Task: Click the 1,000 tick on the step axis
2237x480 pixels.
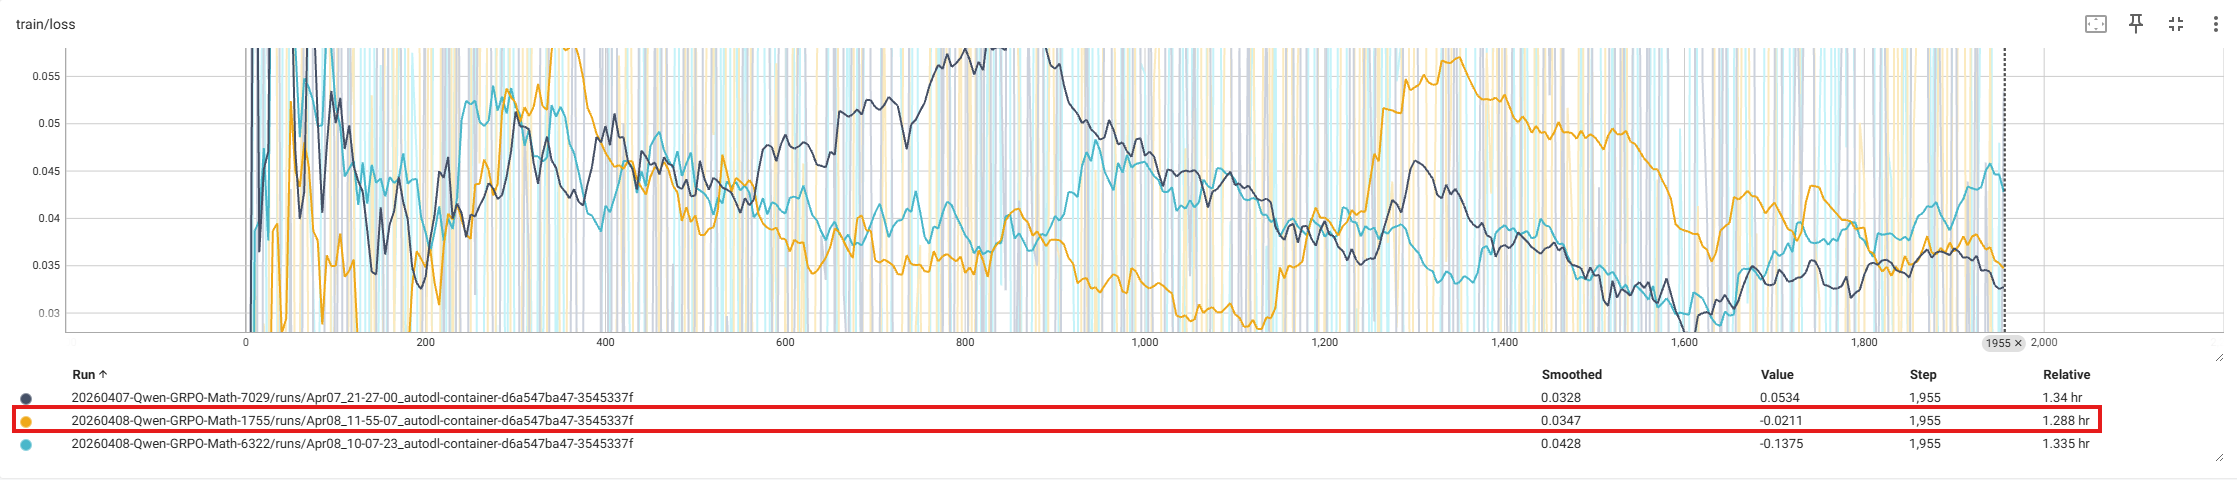Action: (1144, 343)
